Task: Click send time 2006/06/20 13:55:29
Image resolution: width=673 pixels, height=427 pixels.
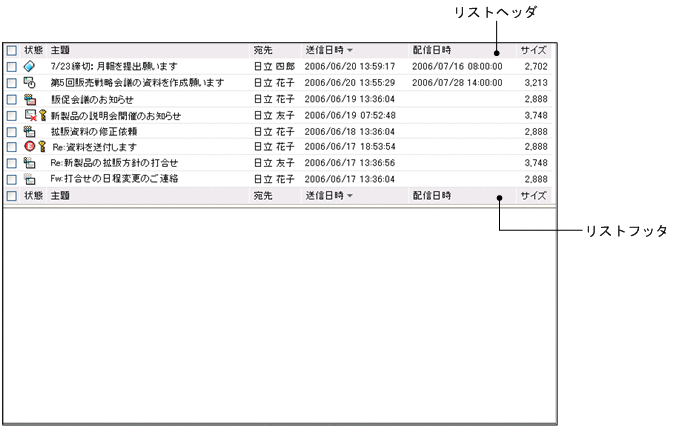Action: pos(350,82)
